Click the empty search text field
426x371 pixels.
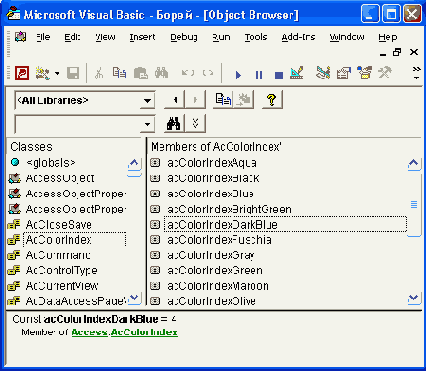[x=77, y=125]
